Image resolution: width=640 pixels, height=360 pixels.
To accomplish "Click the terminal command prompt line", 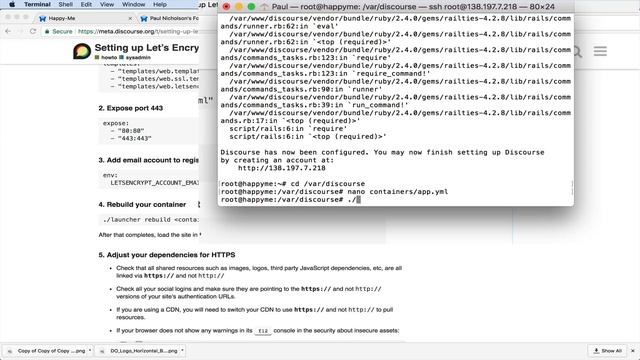I will tap(291, 200).
